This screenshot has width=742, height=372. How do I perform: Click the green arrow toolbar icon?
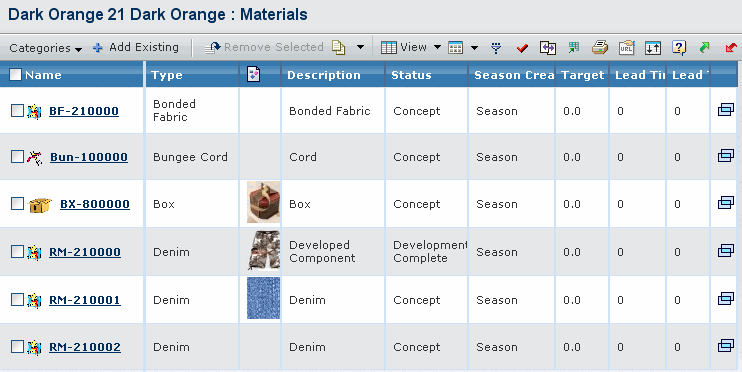[704, 47]
